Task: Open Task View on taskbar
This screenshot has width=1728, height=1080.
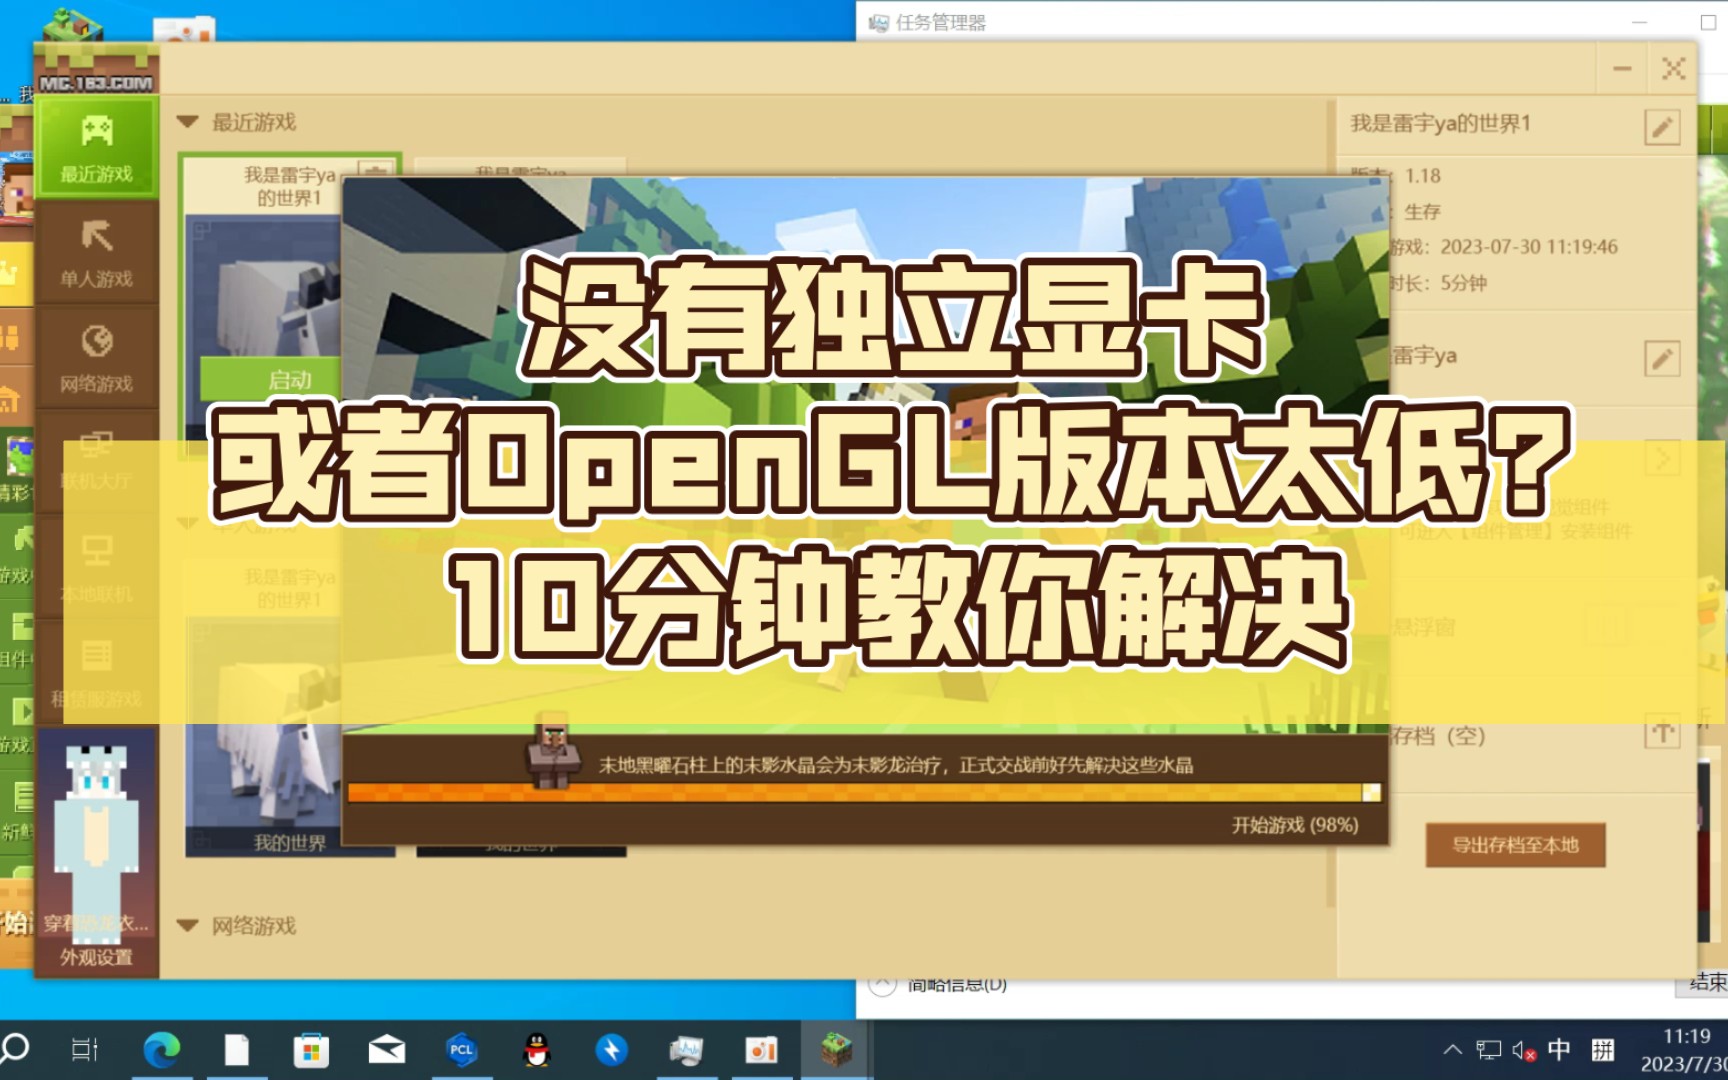Action: click(85, 1050)
